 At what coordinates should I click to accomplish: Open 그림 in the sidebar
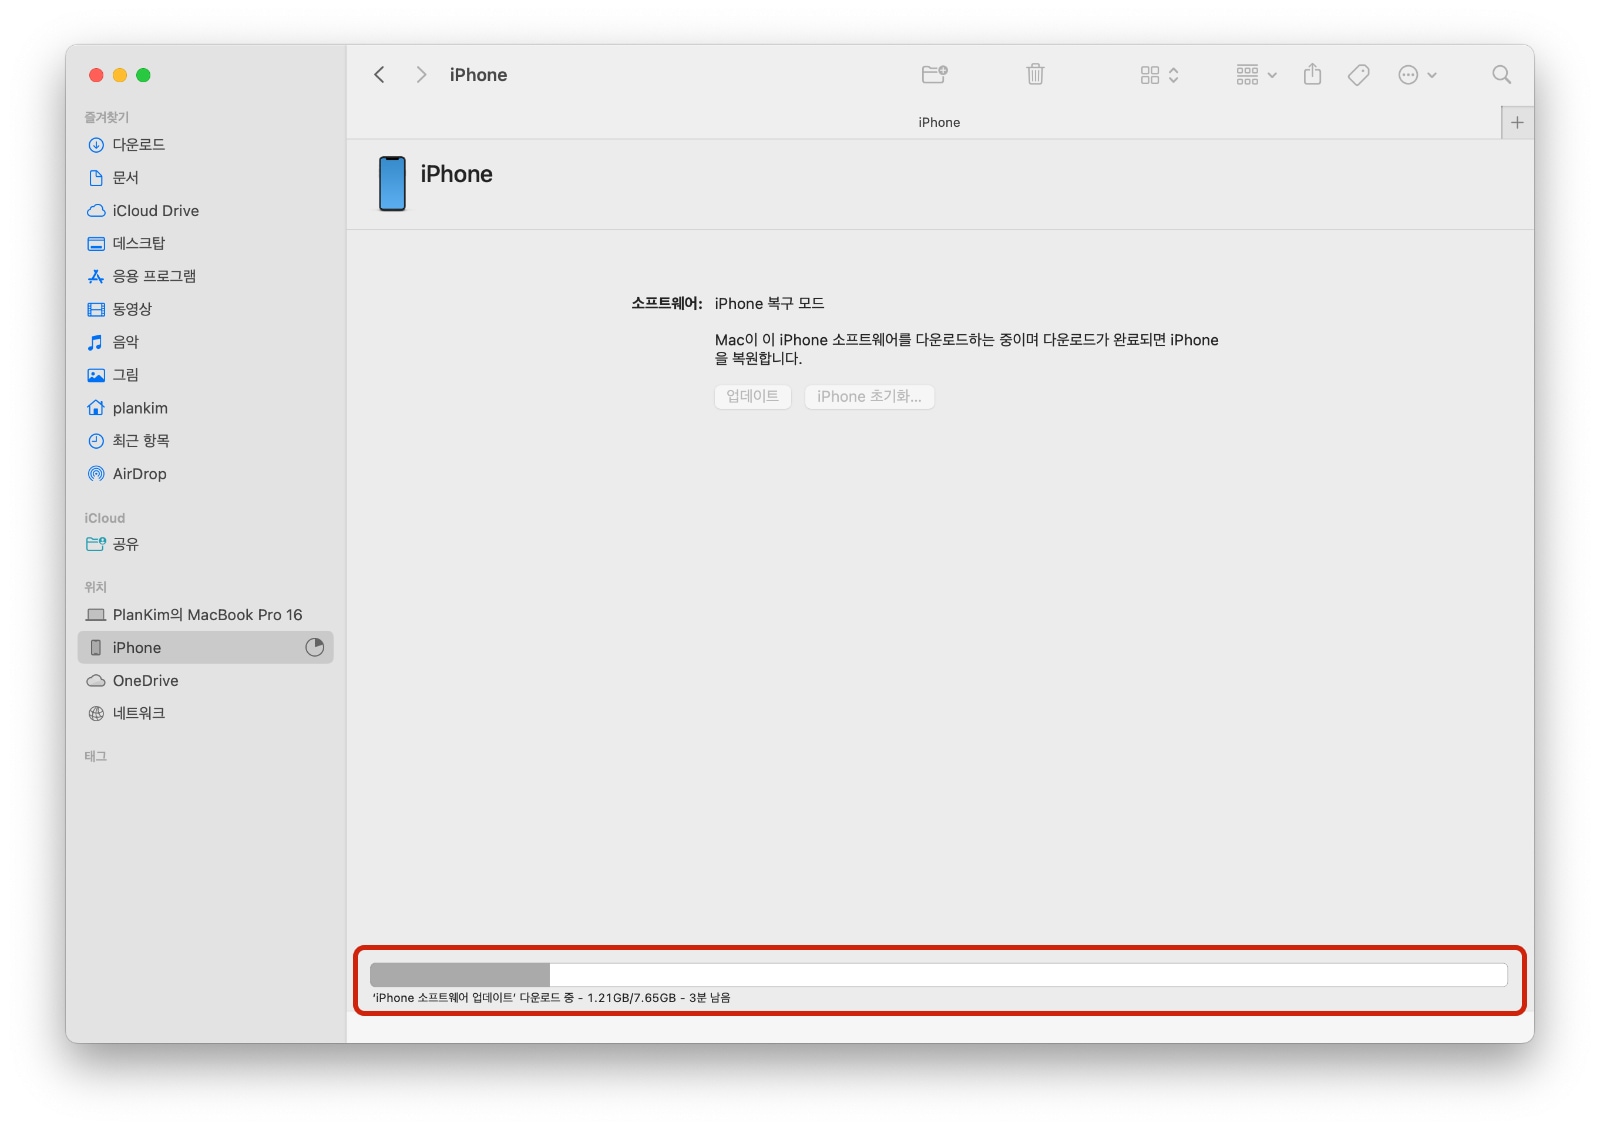[205, 375]
